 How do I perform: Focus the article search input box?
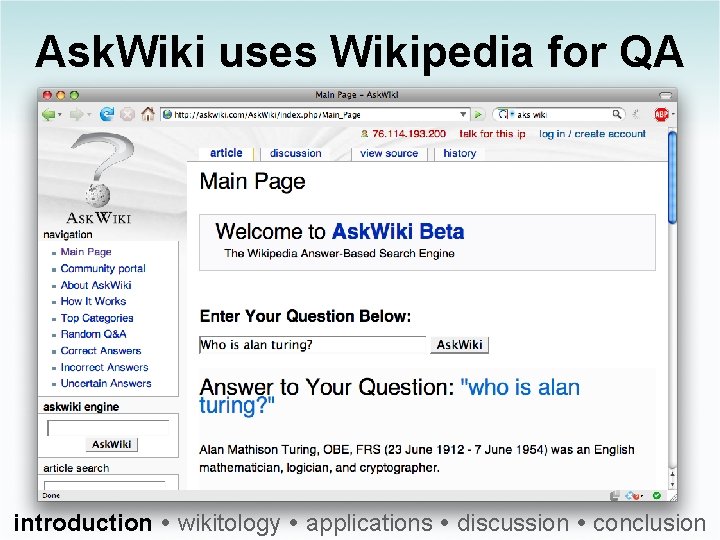click(x=105, y=485)
